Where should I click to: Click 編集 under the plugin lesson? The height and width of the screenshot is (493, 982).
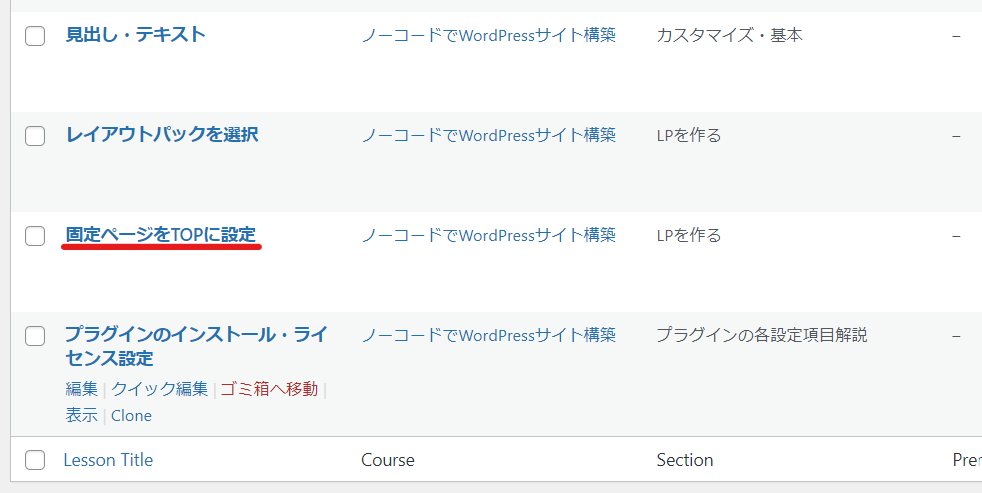point(81,389)
